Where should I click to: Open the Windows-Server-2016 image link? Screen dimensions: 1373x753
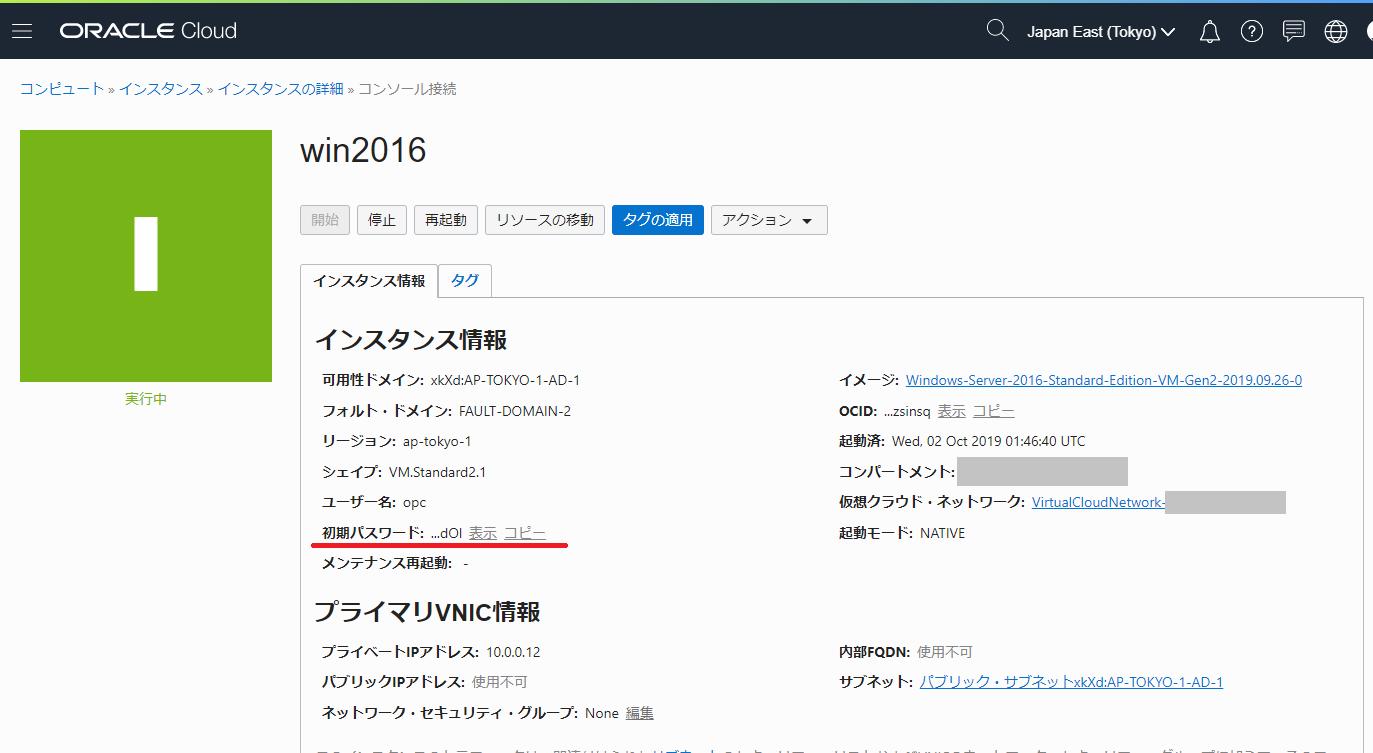coord(1104,380)
